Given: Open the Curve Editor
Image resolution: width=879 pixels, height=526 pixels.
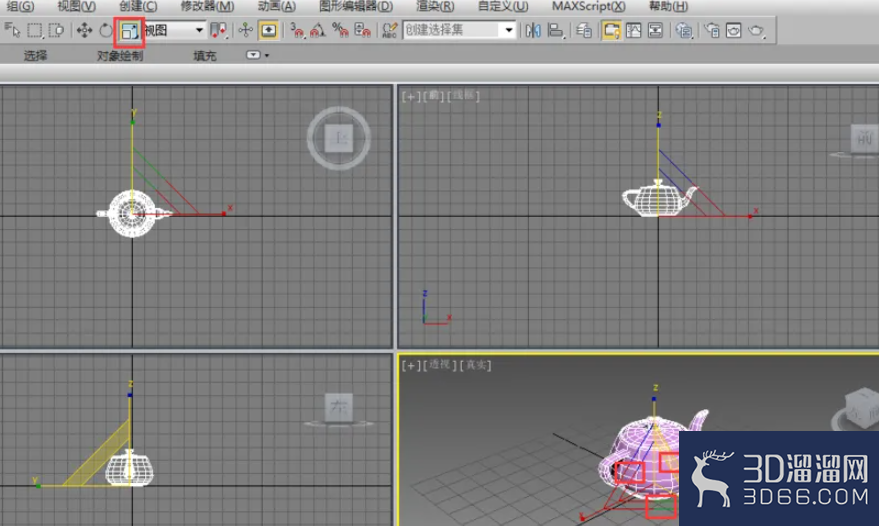Looking at the screenshot, I should pyautogui.click(x=633, y=30).
